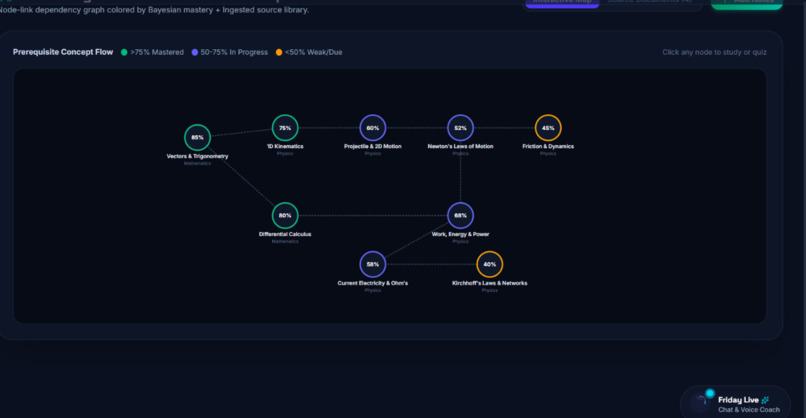The image size is (806, 418).
Task: Click the 'Vectors & Trigonometry' label
Action: click(x=197, y=156)
